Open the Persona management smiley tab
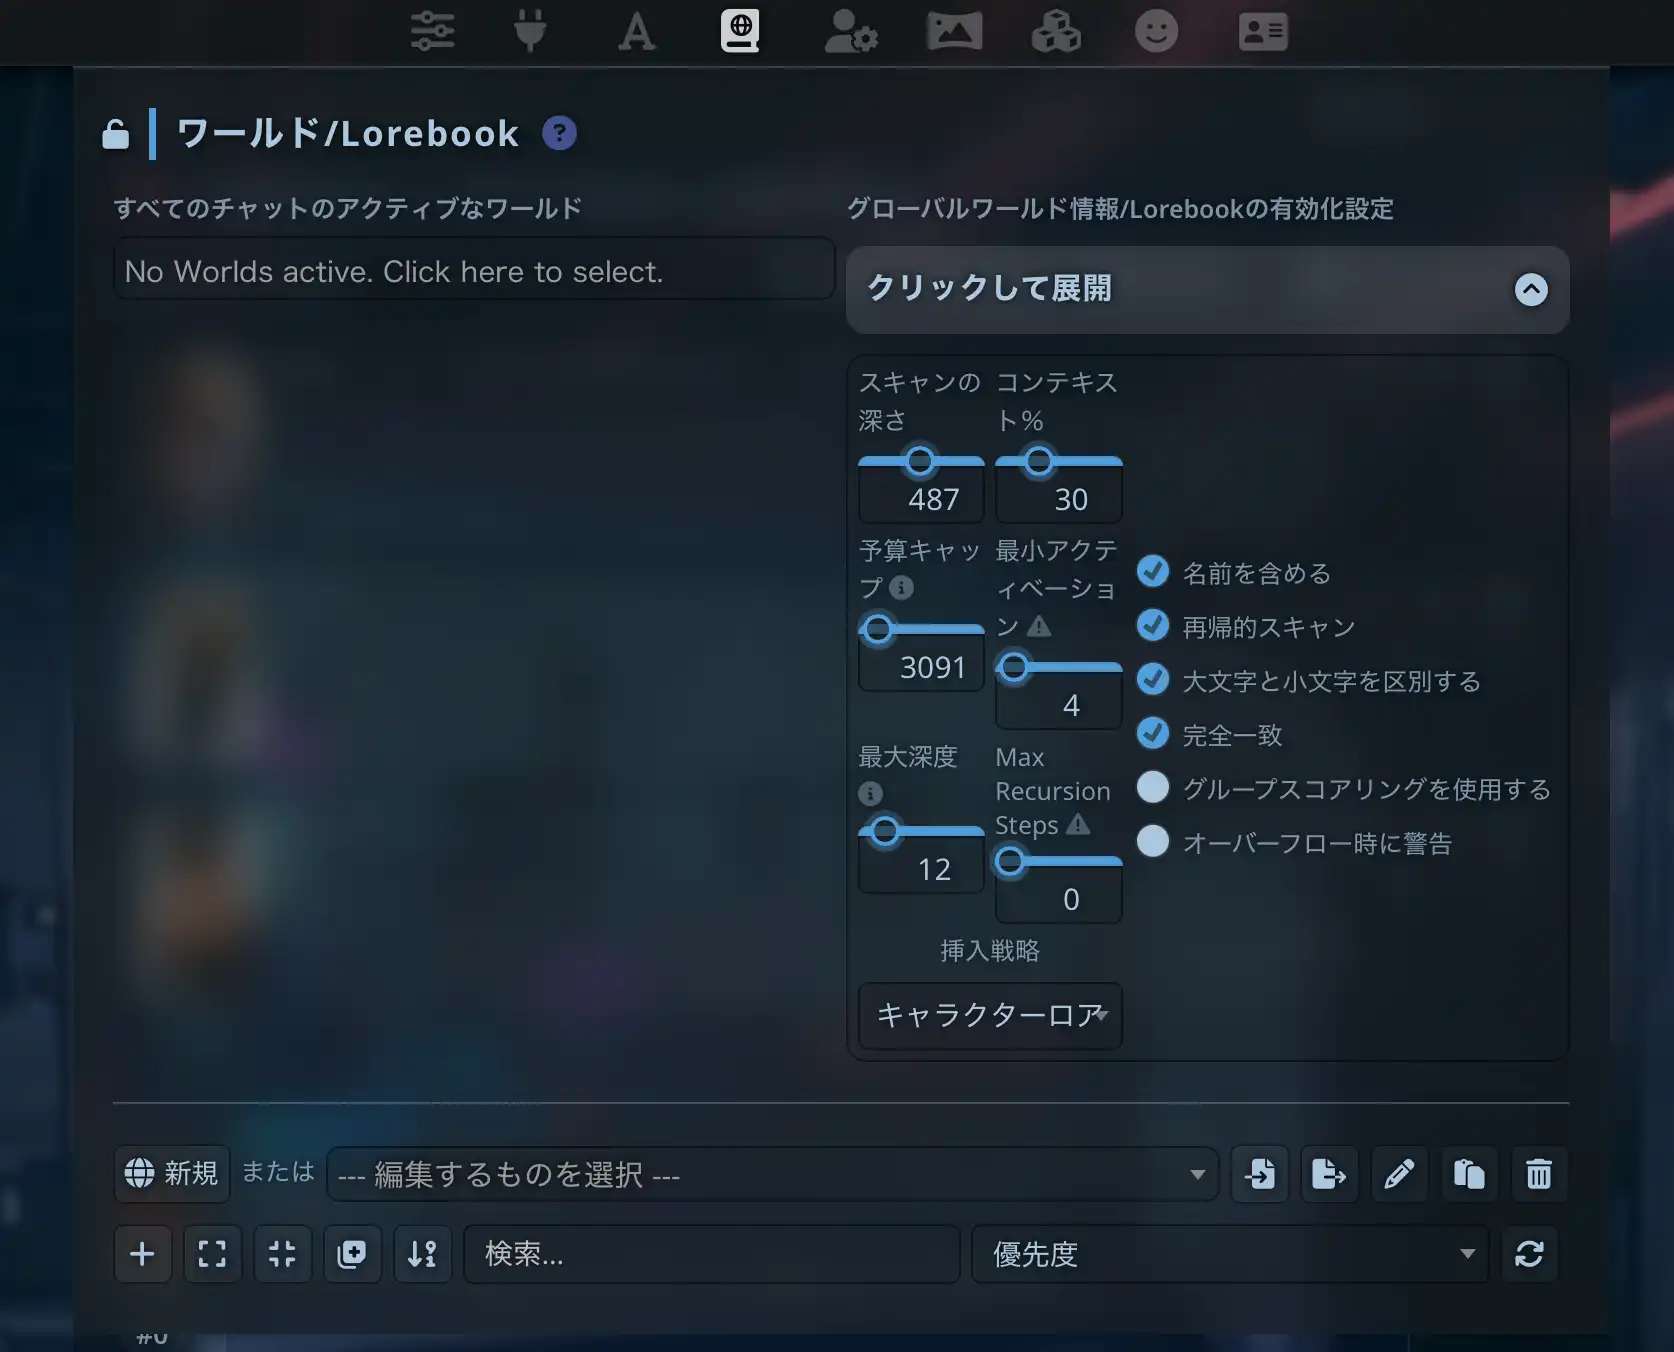The width and height of the screenshot is (1674, 1352). [x=1156, y=31]
